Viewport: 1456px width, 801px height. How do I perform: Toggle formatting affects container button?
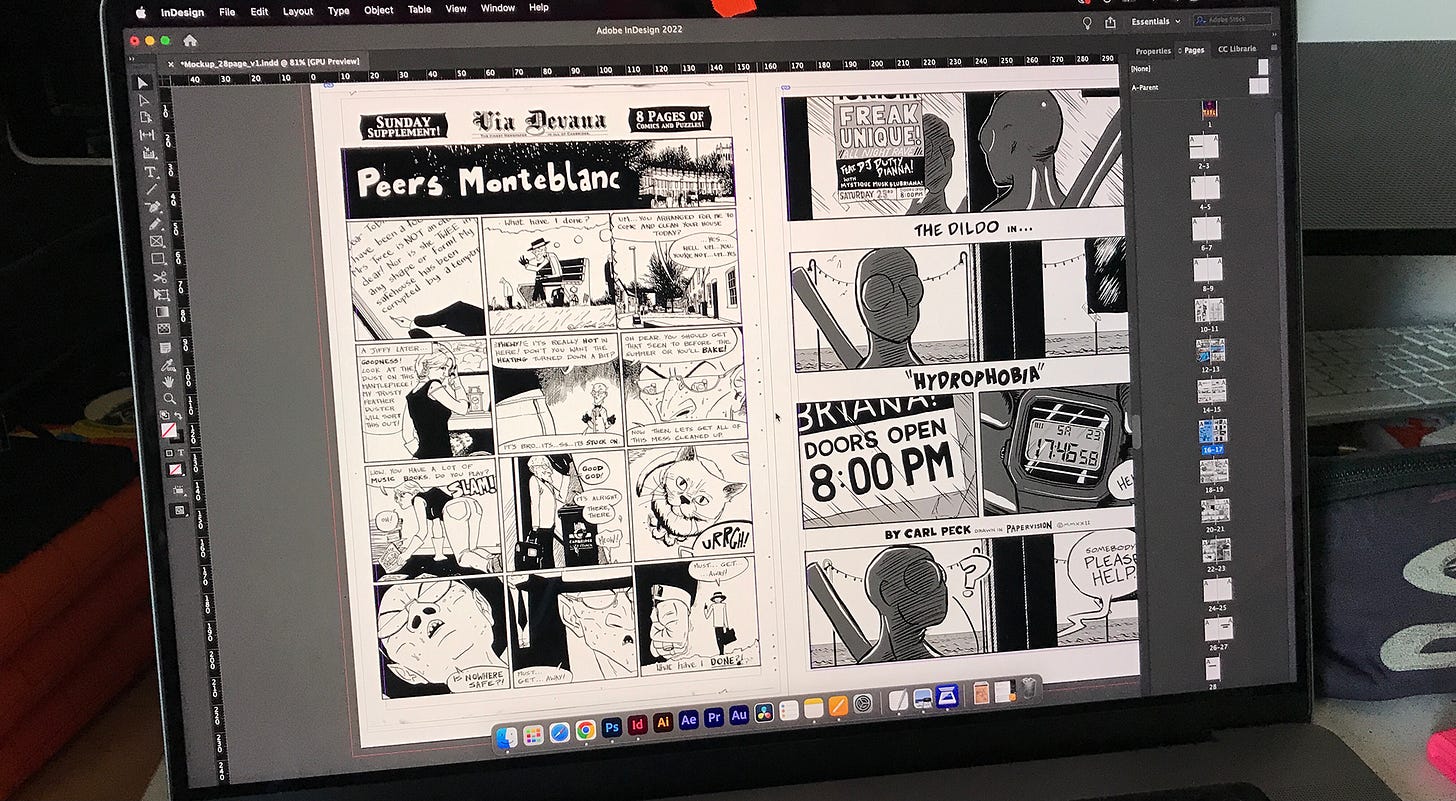[x=169, y=453]
